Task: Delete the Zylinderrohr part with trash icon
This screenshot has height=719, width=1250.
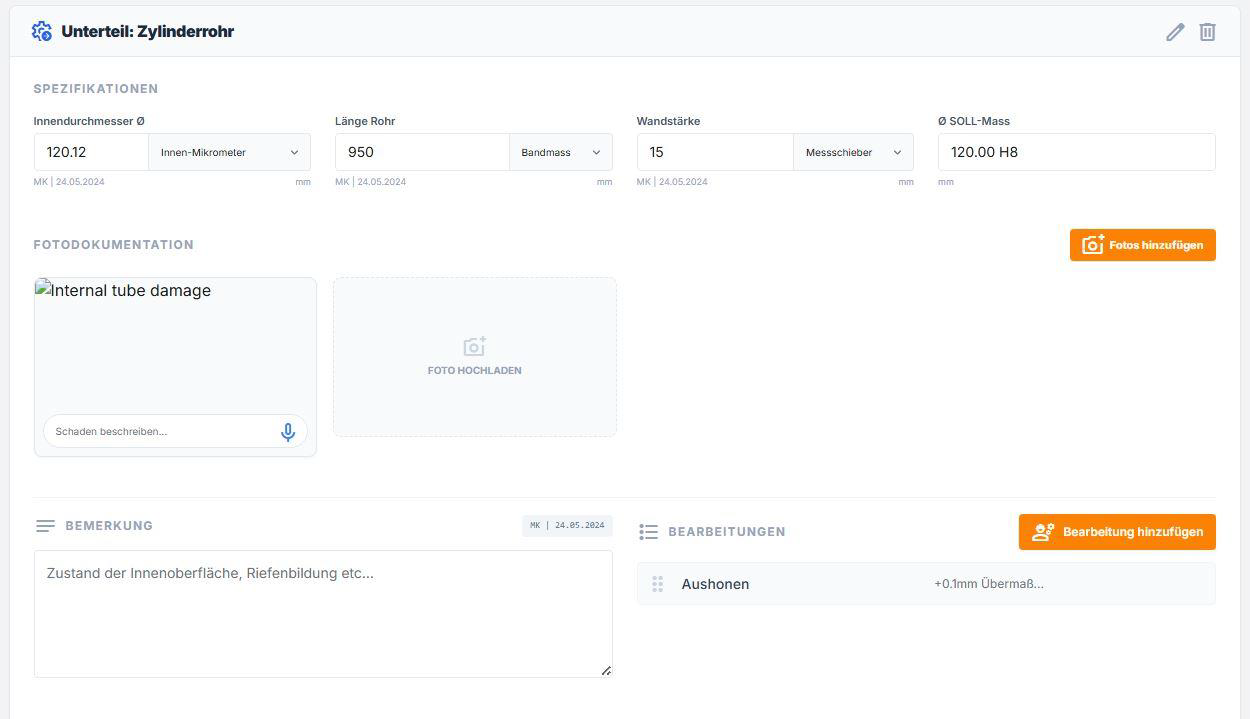Action: click(x=1207, y=32)
